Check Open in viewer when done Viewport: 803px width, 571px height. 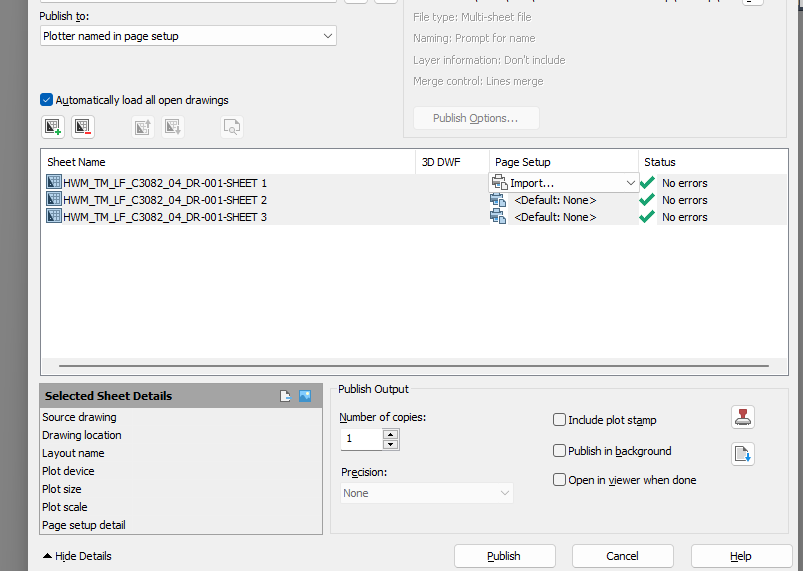[559, 480]
